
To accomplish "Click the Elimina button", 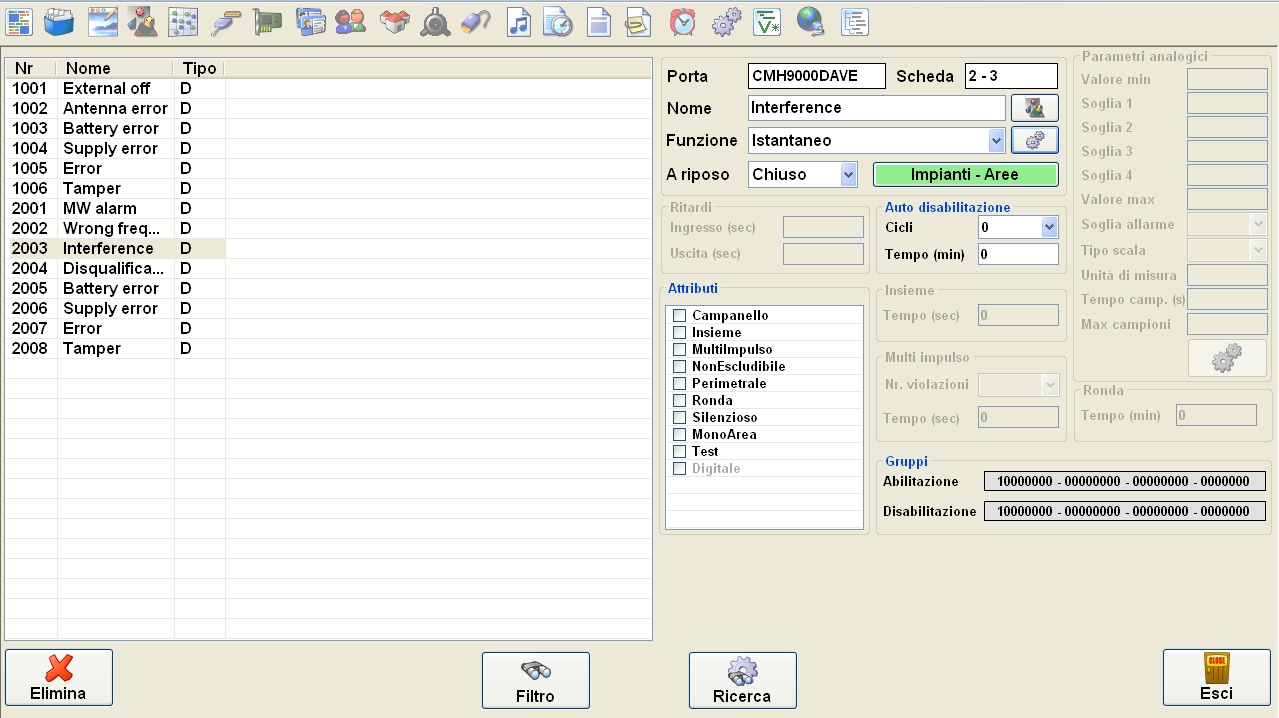I will (x=59, y=678).
